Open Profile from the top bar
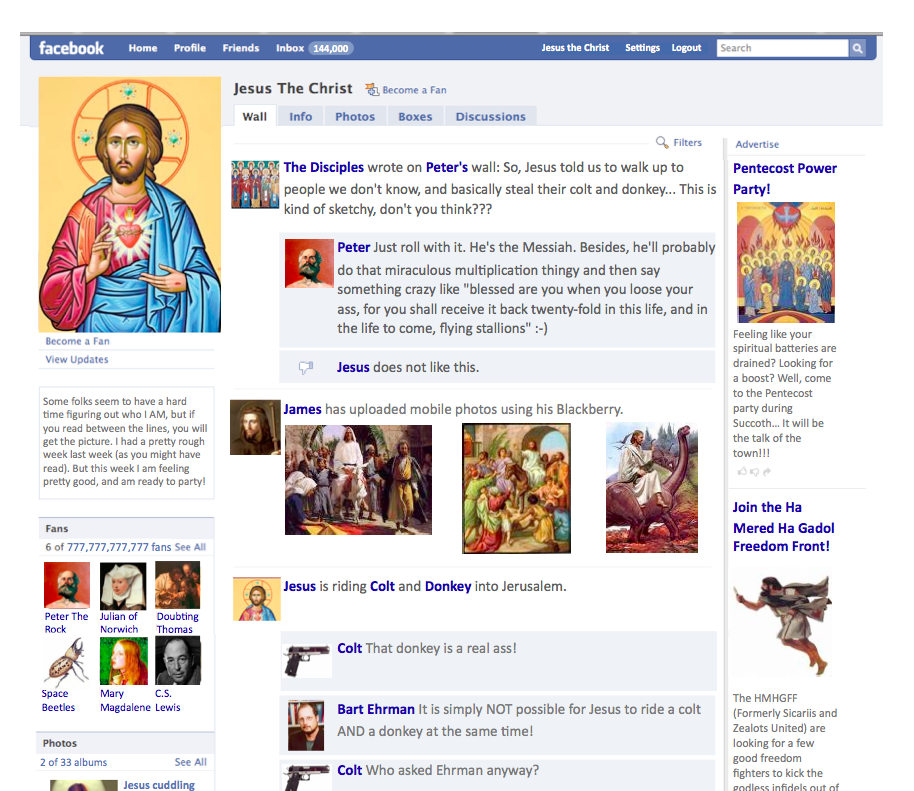 [189, 48]
